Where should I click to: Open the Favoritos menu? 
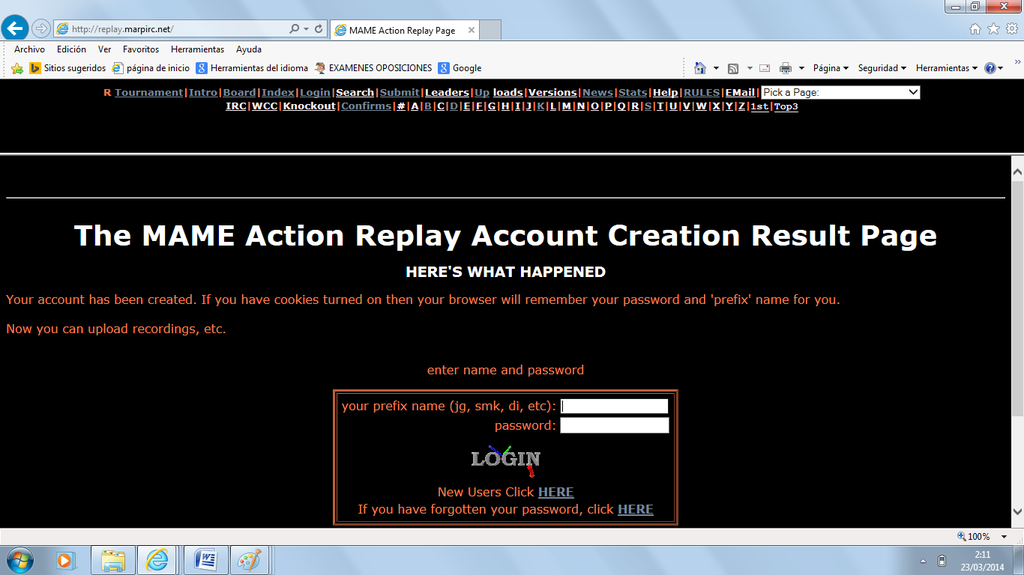pos(141,49)
